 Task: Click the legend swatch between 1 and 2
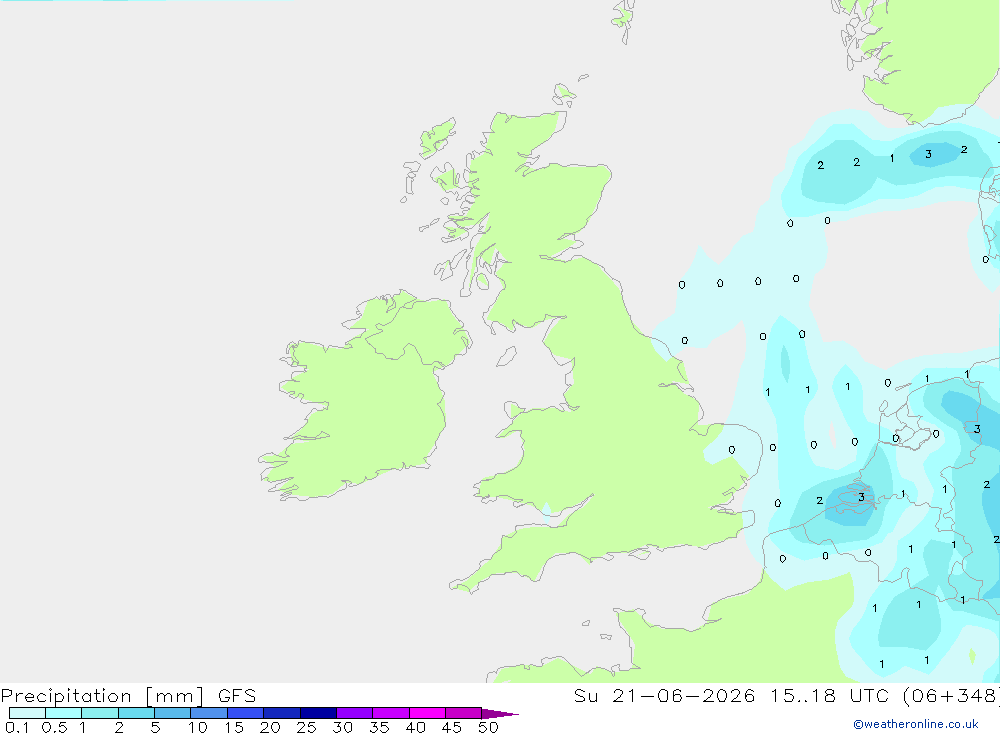99,713
